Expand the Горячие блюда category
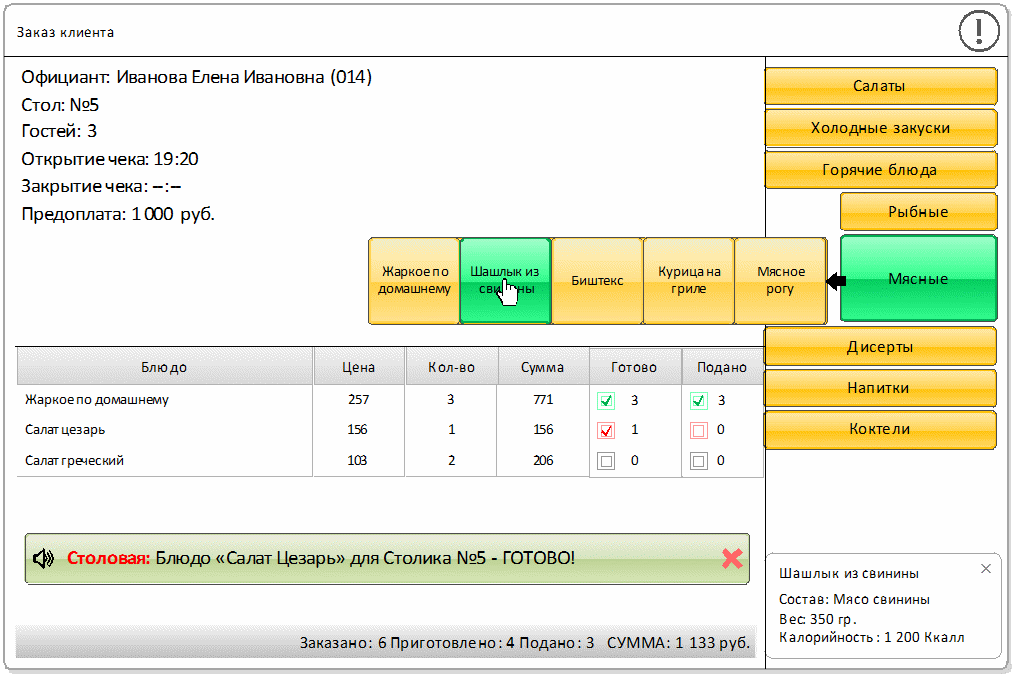Screen dimensions: 1016x678 pyautogui.click(x=880, y=170)
